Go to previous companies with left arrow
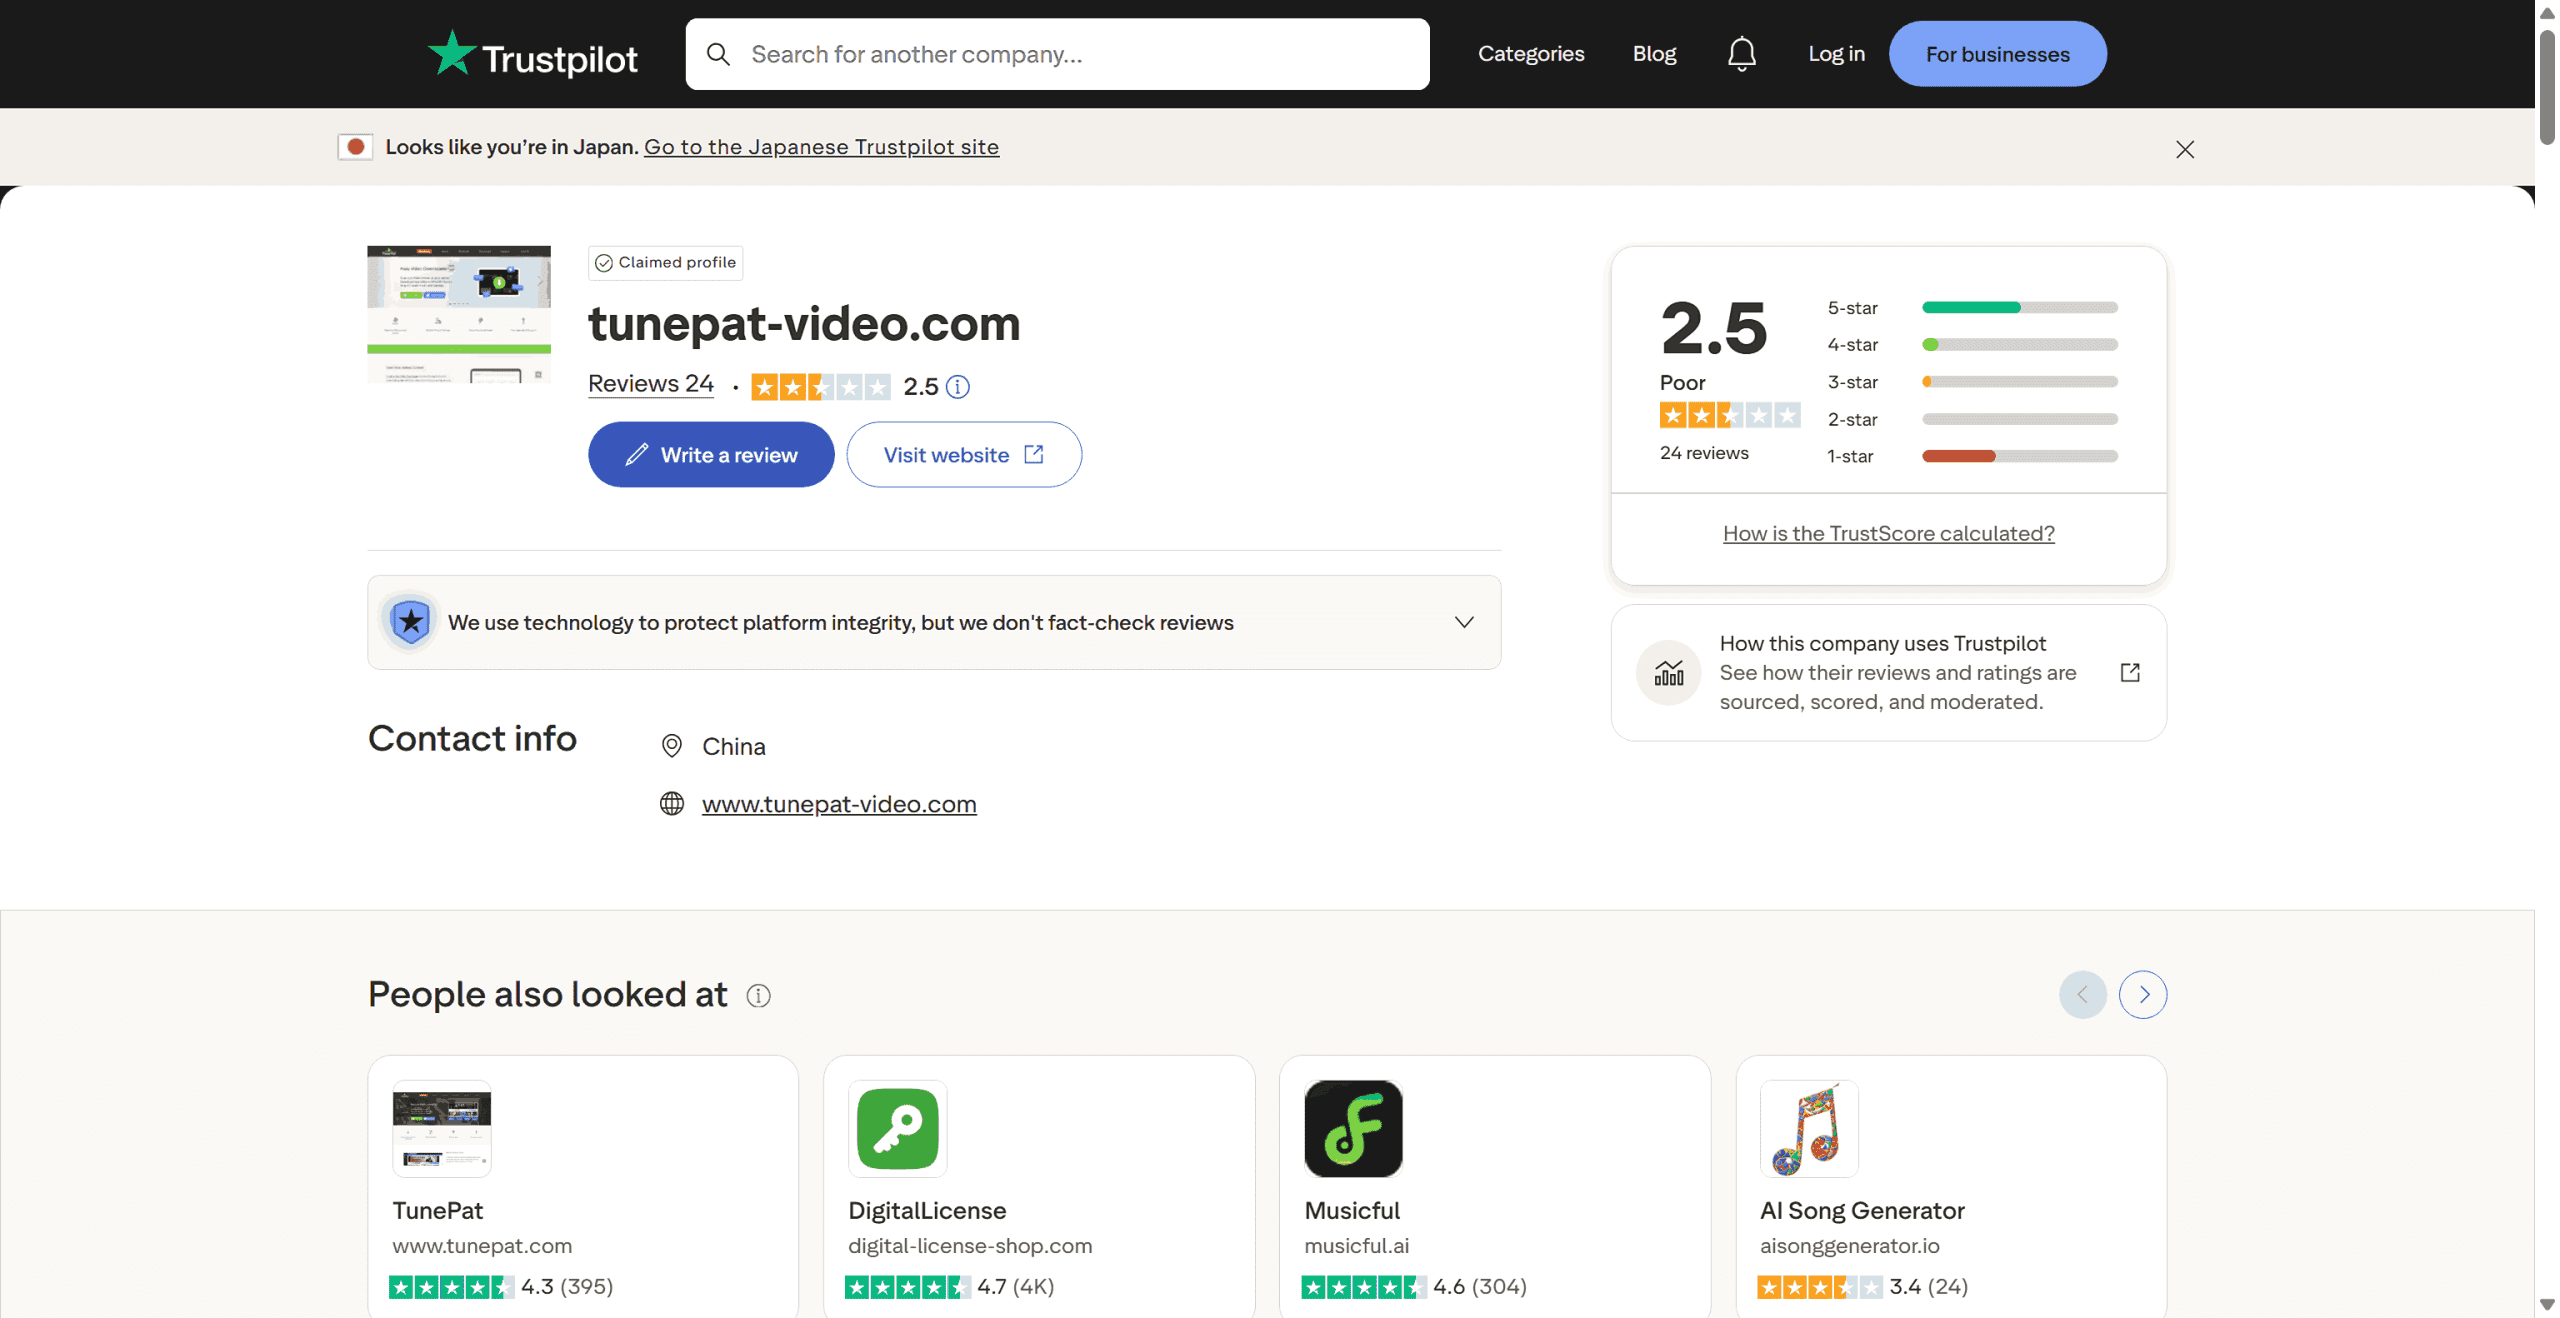 coord(2082,994)
